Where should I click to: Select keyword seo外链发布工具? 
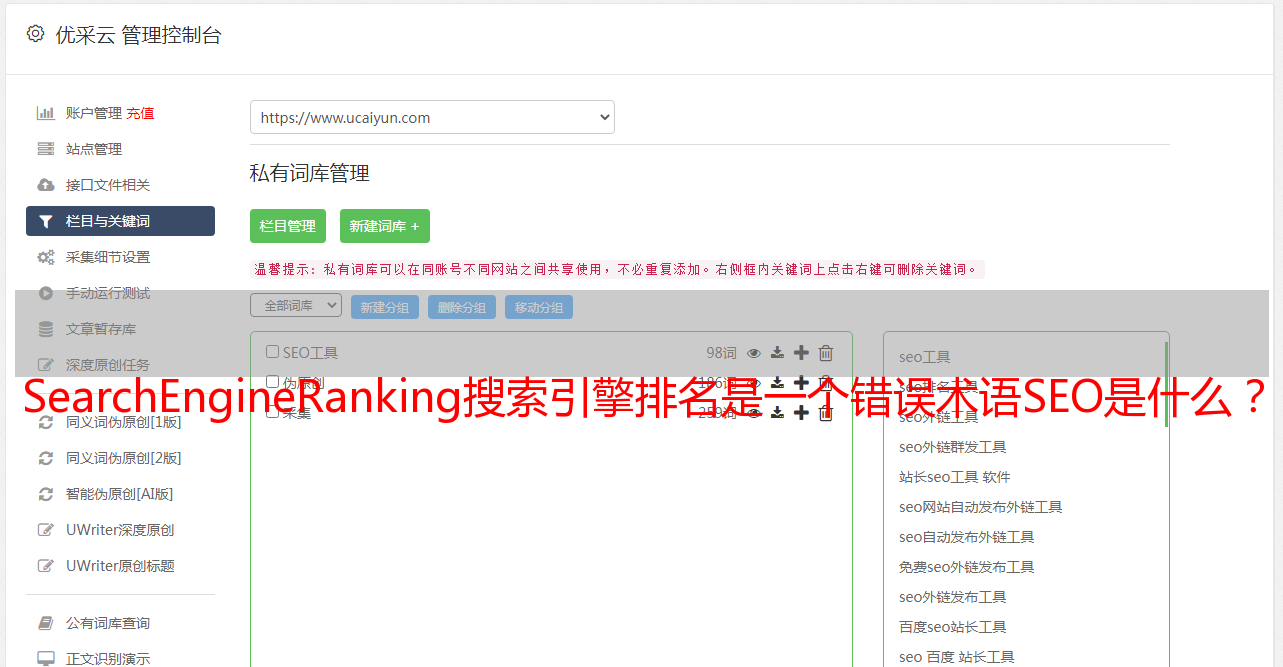(953, 597)
